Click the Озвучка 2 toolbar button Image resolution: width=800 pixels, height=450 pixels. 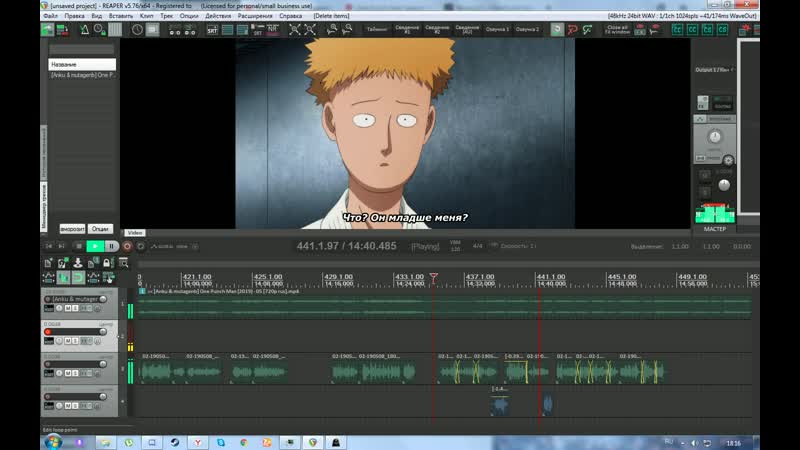click(527, 30)
